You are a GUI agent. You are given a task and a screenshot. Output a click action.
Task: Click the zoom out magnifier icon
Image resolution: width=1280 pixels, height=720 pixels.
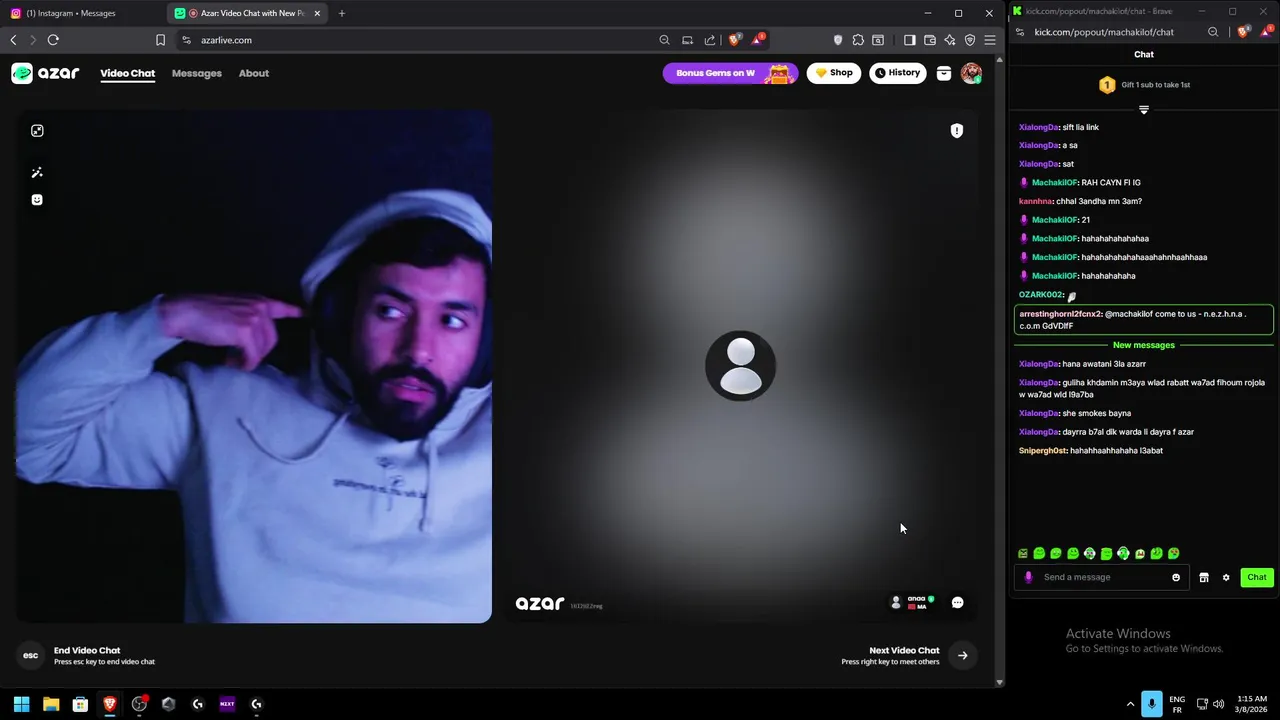coord(664,40)
